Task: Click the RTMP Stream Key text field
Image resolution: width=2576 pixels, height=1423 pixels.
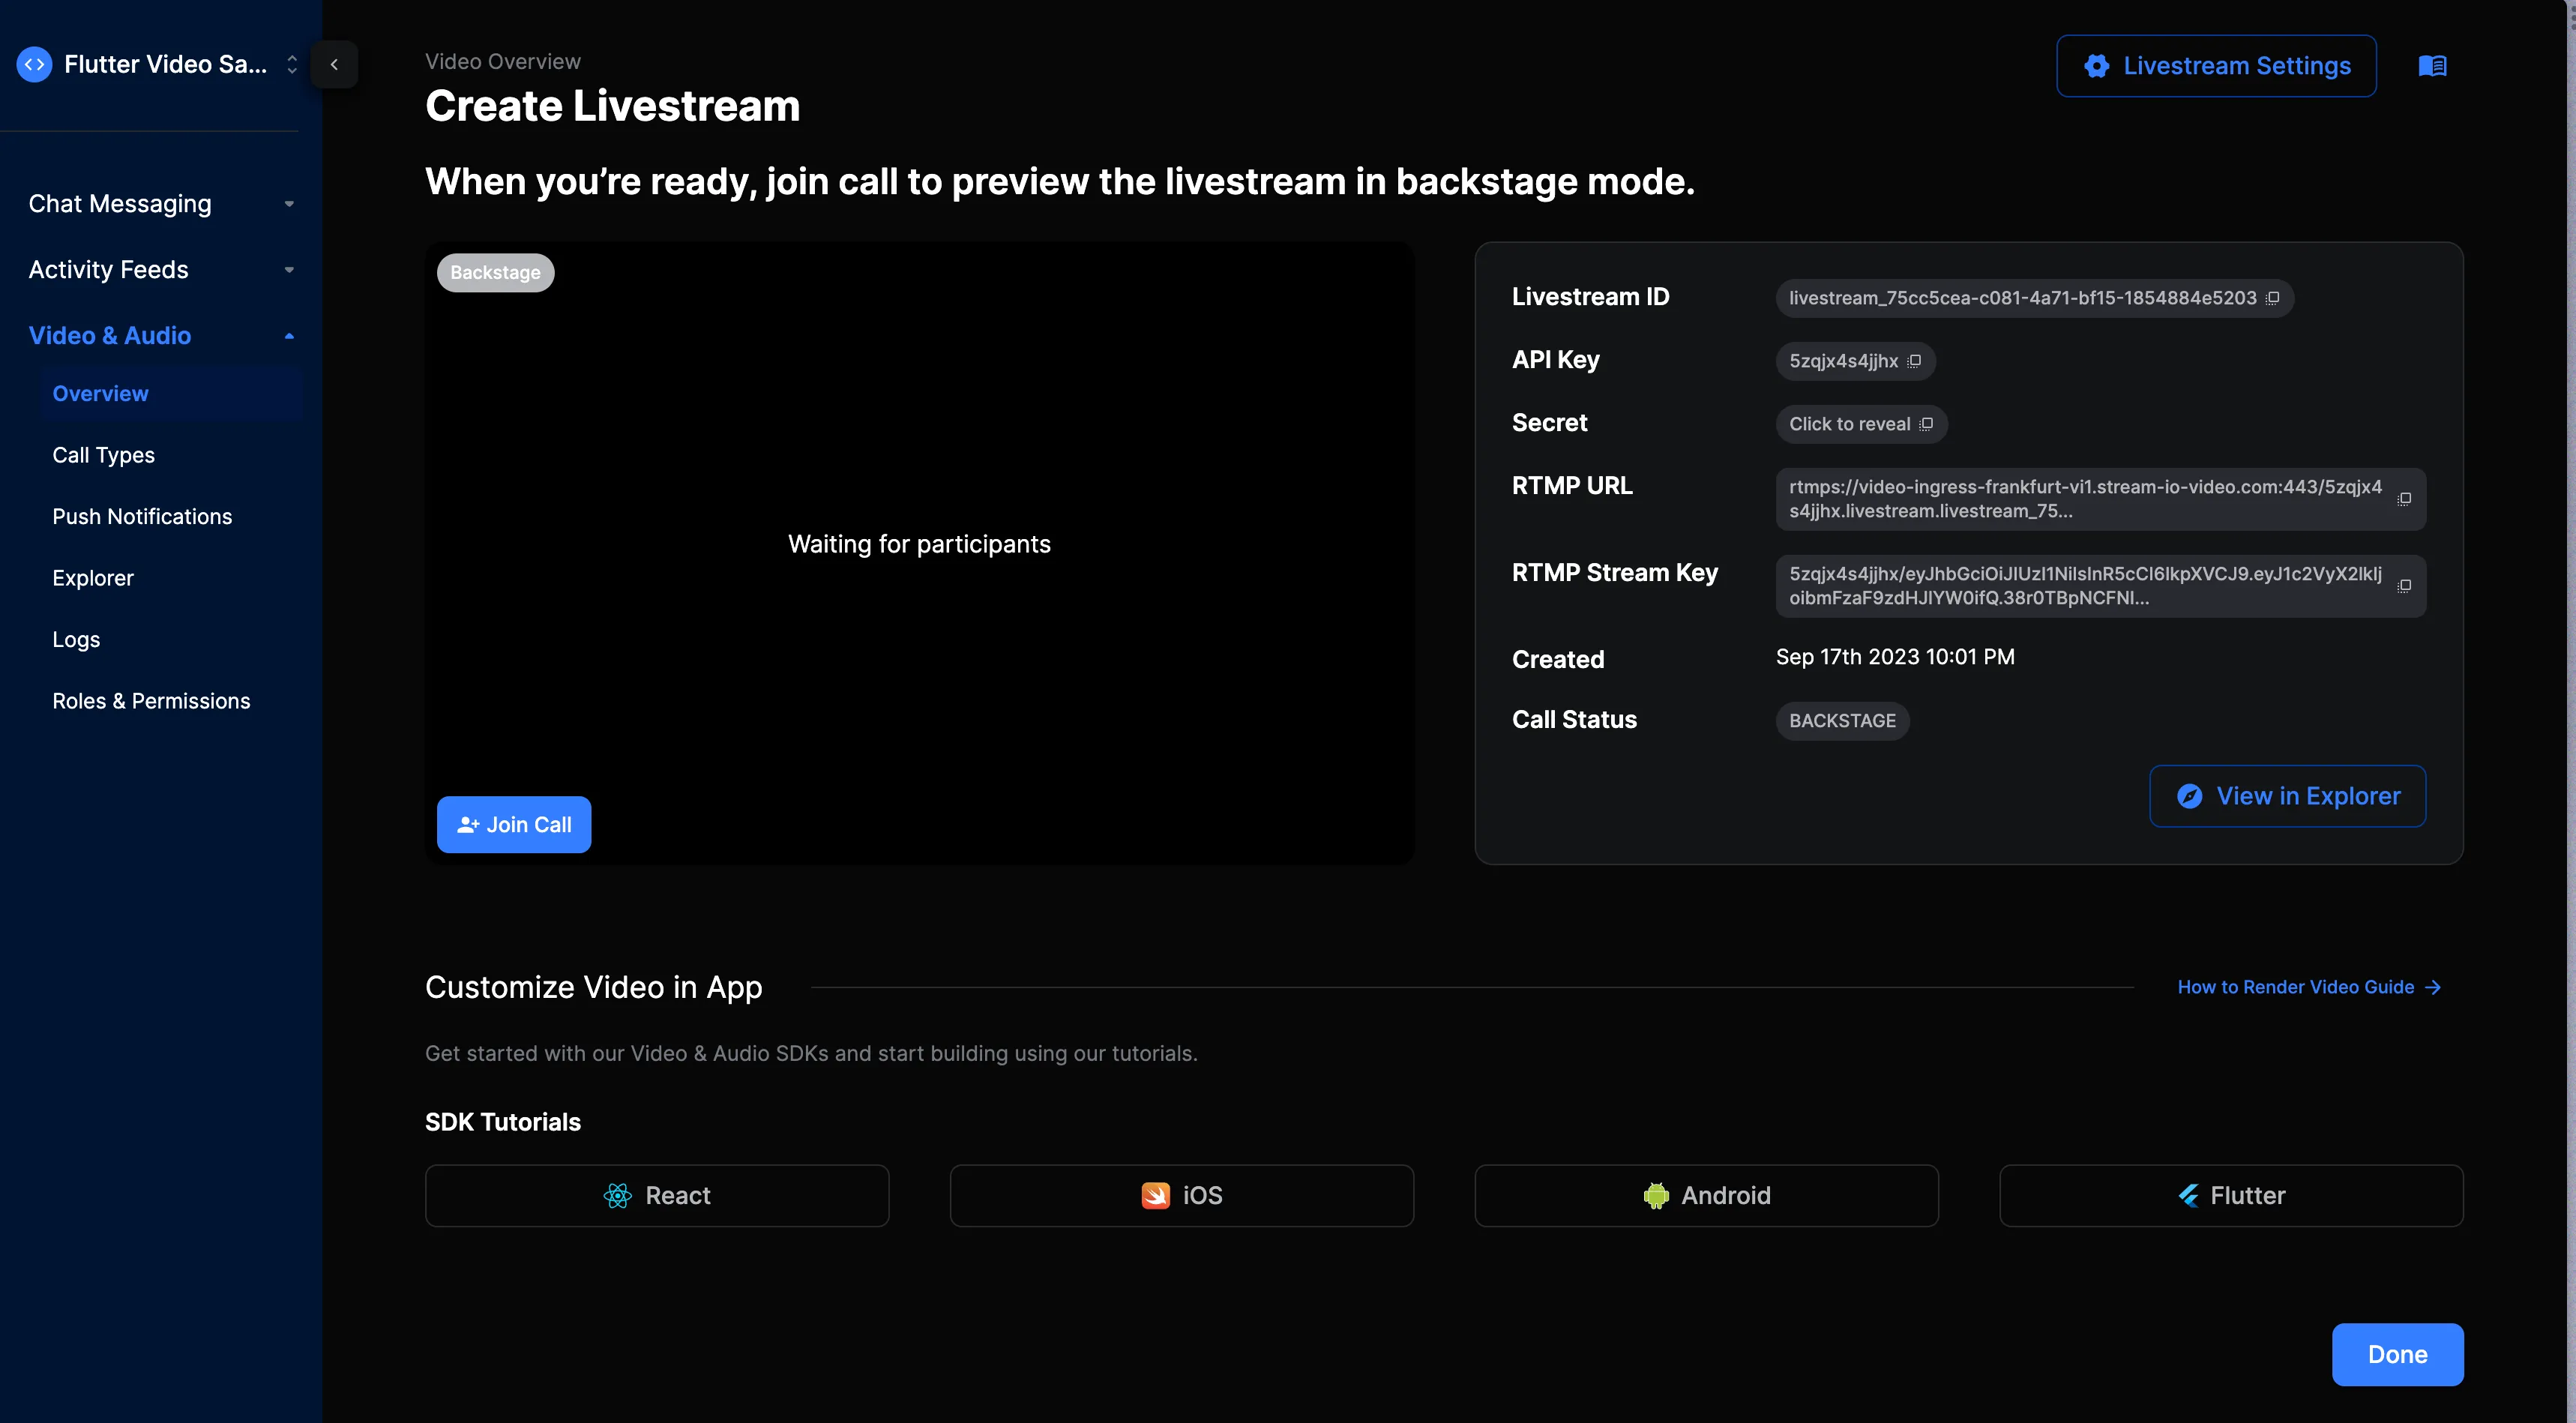Action: [2100, 586]
